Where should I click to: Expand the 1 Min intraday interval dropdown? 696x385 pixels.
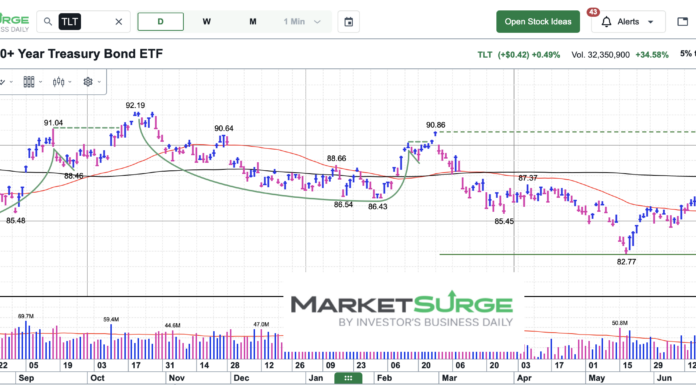coord(302,22)
